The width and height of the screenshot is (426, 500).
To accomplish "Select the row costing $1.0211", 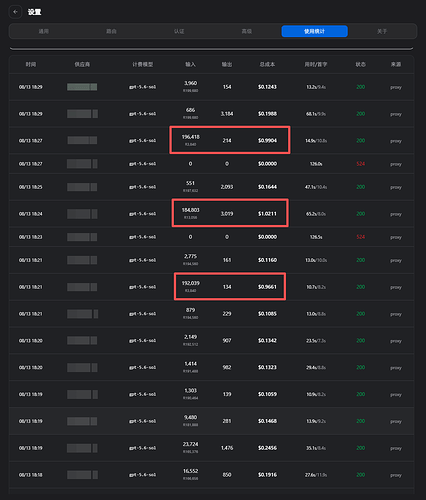I will pos(211,214).
